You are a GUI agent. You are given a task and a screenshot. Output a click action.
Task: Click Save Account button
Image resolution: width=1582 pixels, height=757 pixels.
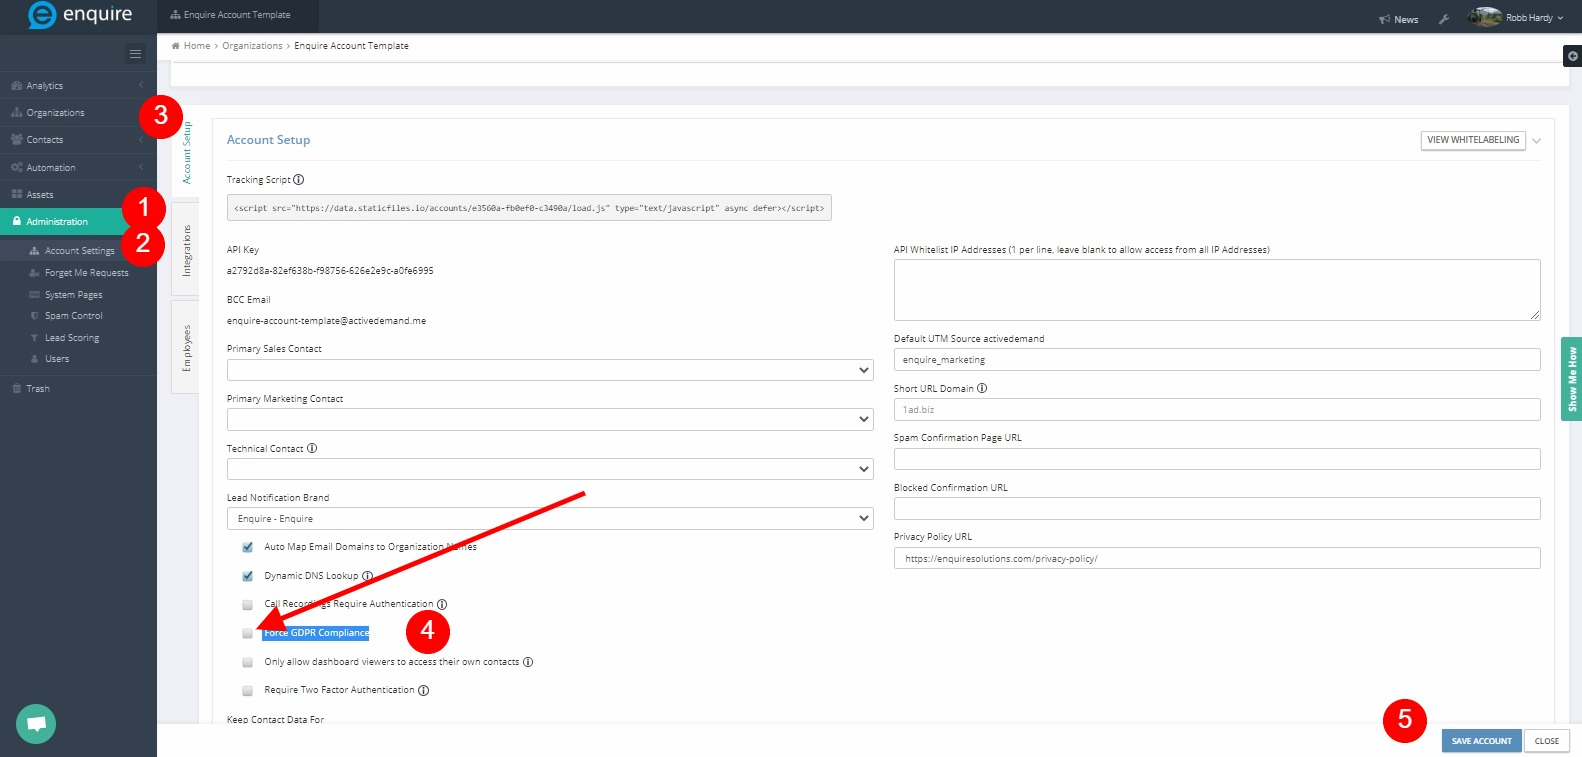[x=1481, y=741]
